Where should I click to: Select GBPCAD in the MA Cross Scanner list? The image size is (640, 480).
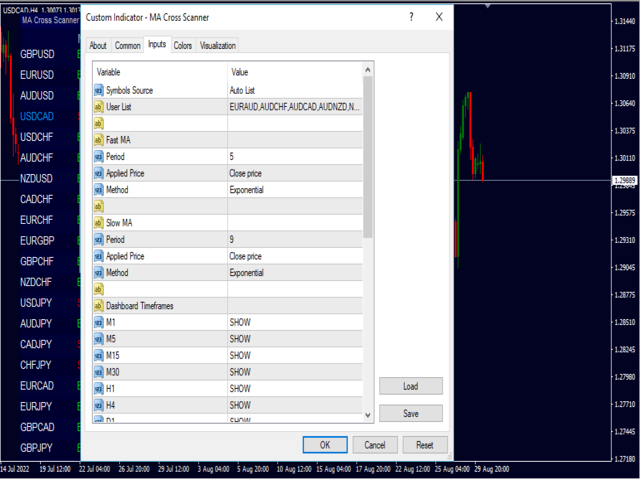[37, 427]
